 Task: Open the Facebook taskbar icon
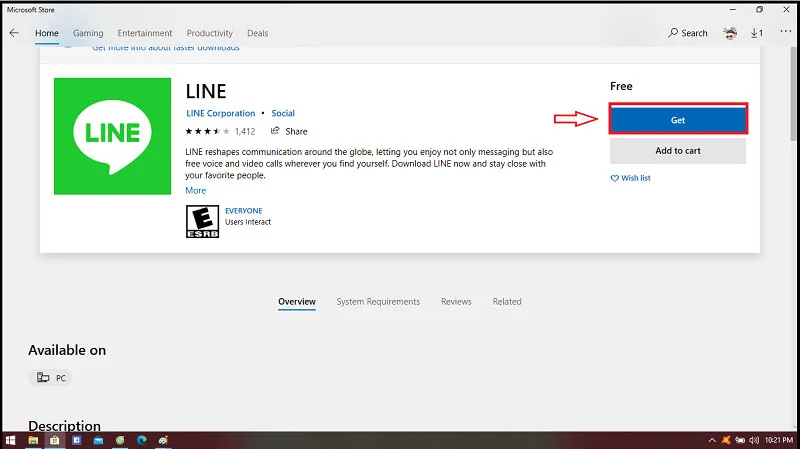[x=77, y=440]
